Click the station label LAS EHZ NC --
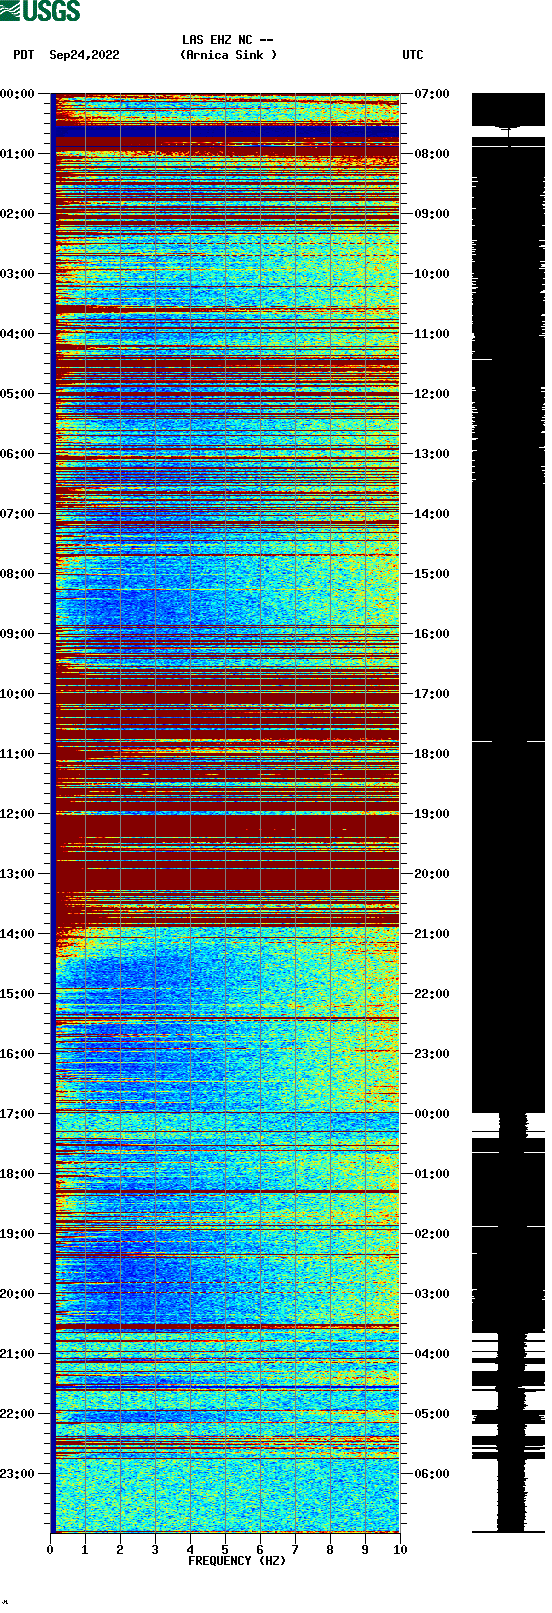 coord(228,40)
